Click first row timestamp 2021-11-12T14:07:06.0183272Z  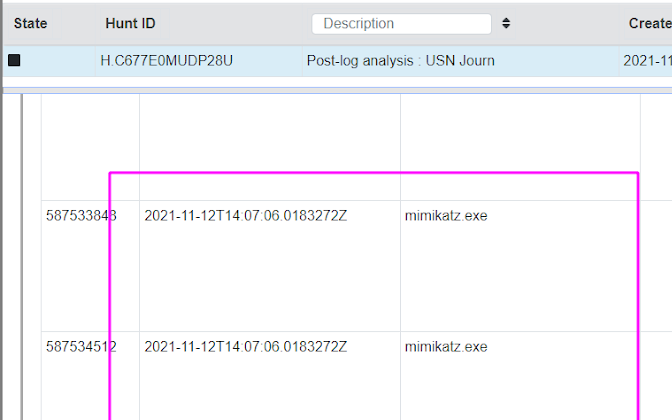[x=245, y=215]
